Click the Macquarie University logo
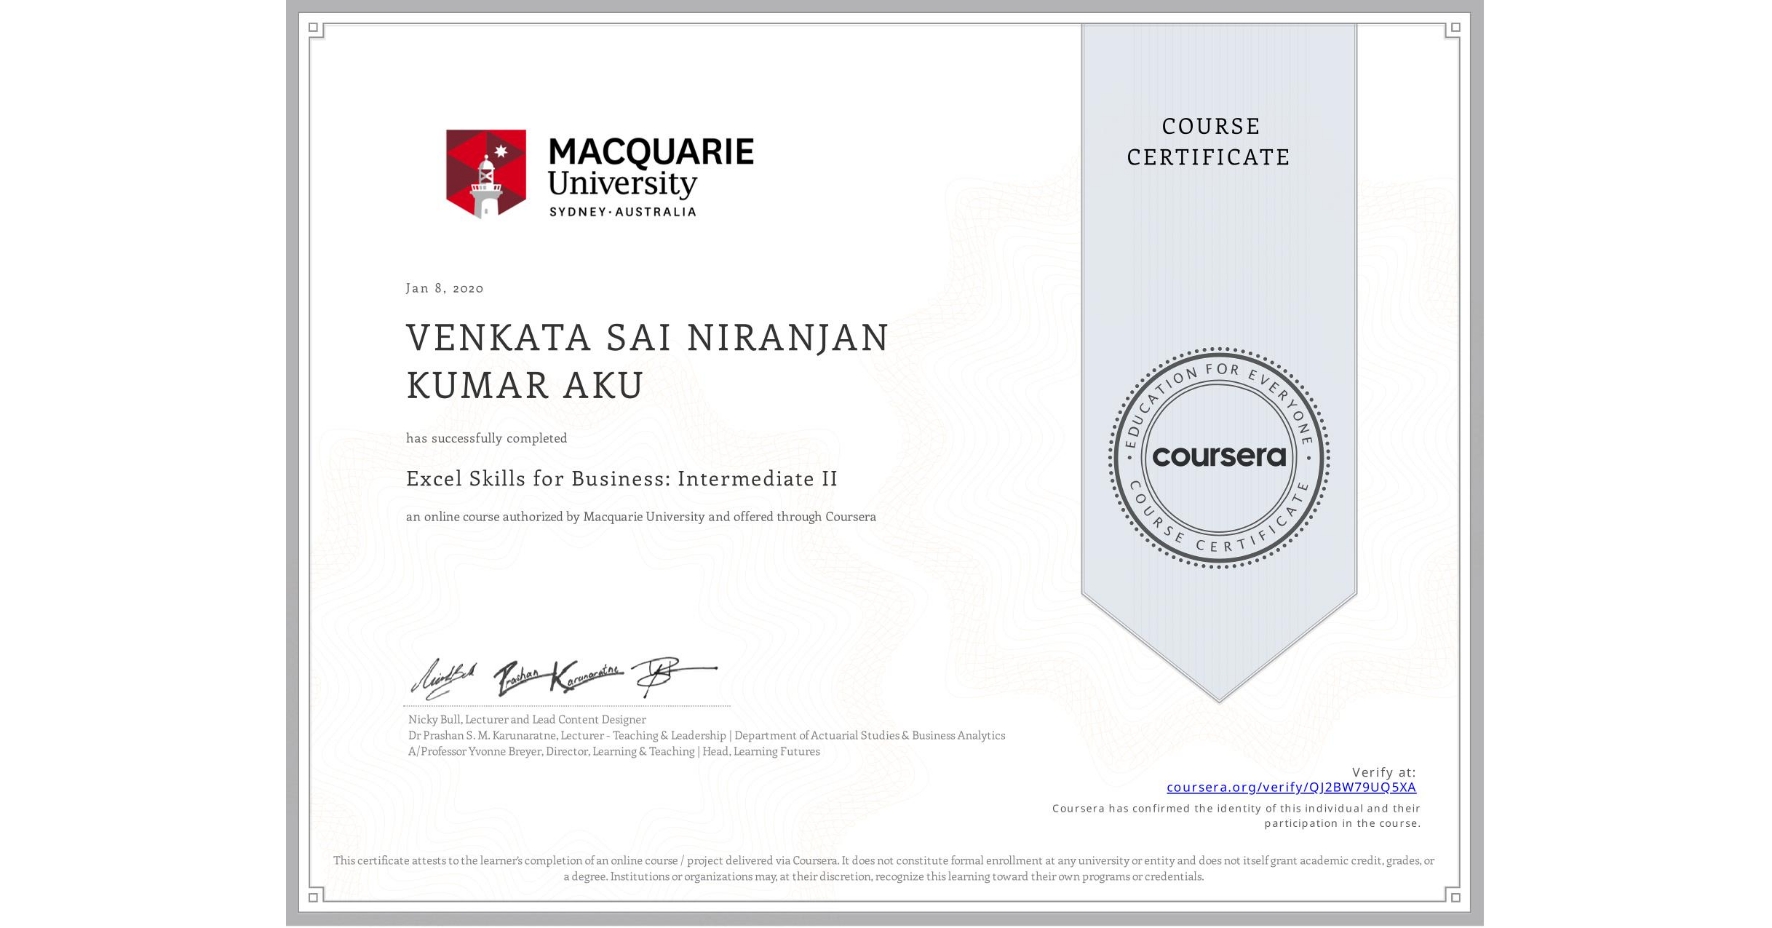This screenshot has width=1772, height=928. click(598, 173)
